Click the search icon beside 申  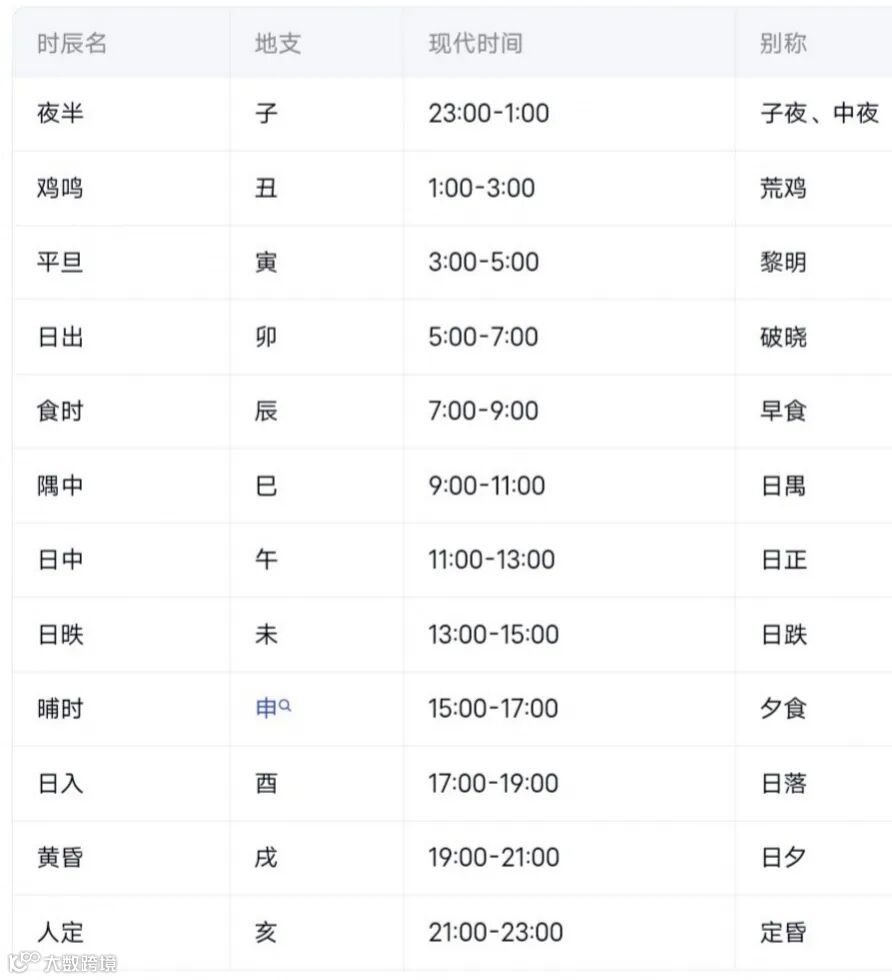click(285, 706)
